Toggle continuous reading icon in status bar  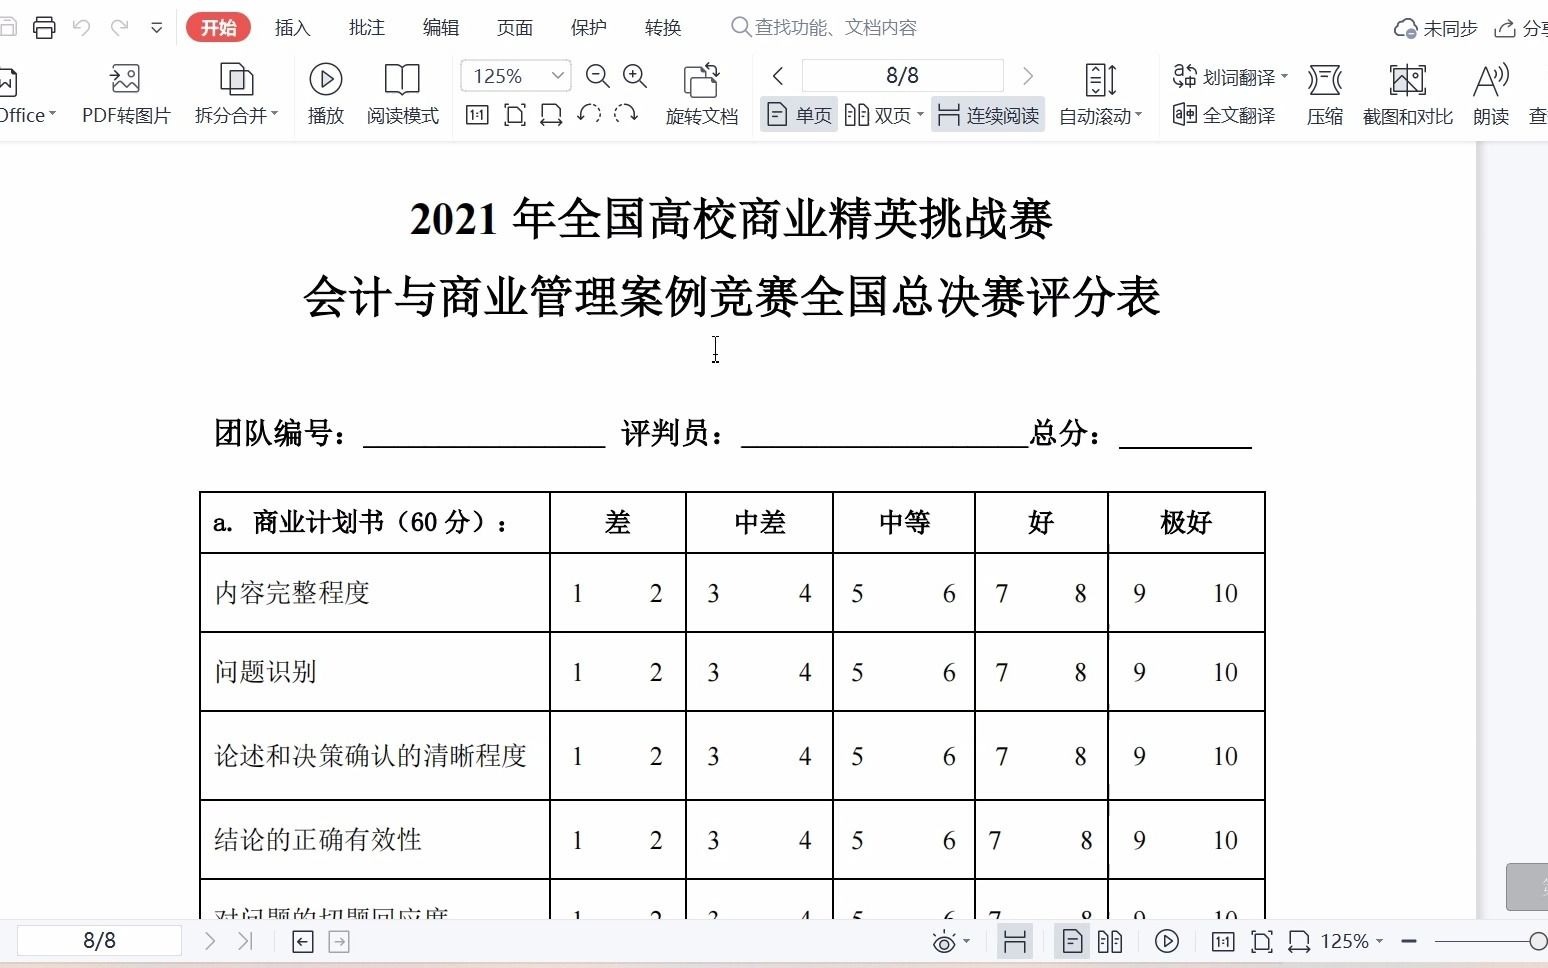point(1015,942)
